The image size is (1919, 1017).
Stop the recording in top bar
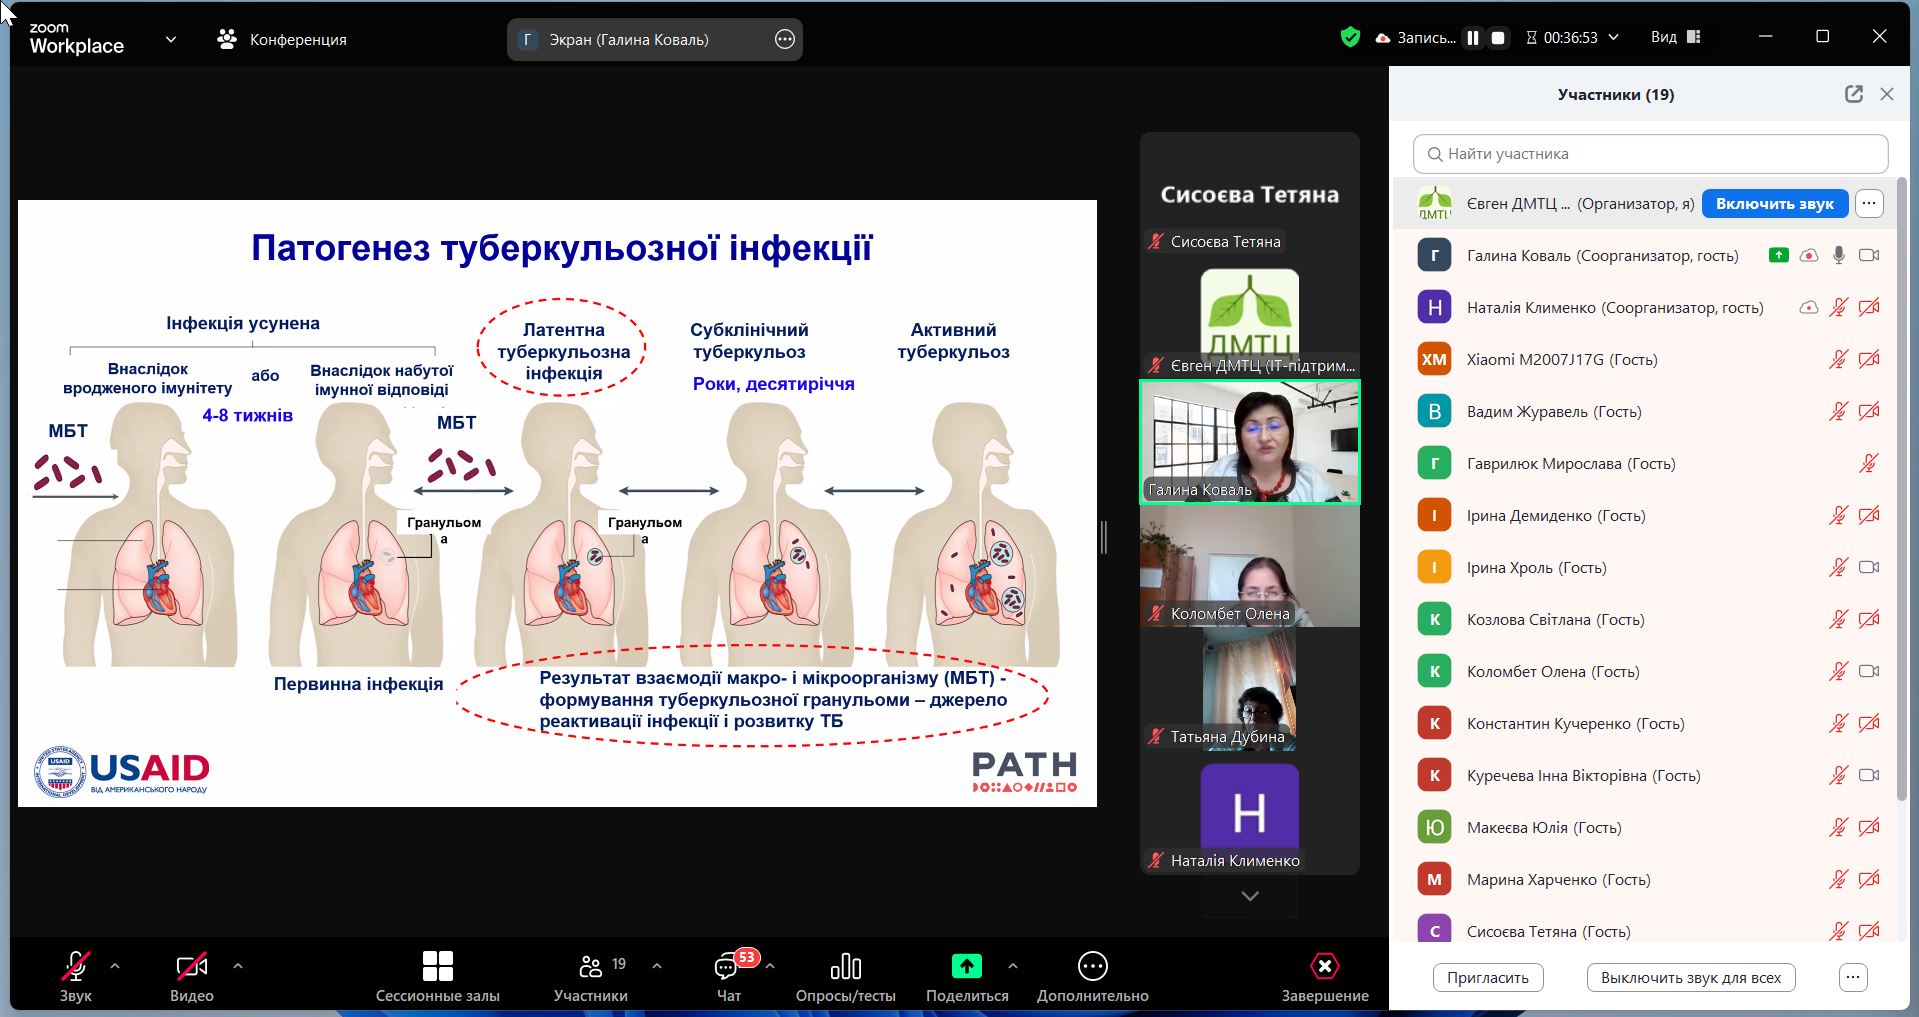(1498, 38)
